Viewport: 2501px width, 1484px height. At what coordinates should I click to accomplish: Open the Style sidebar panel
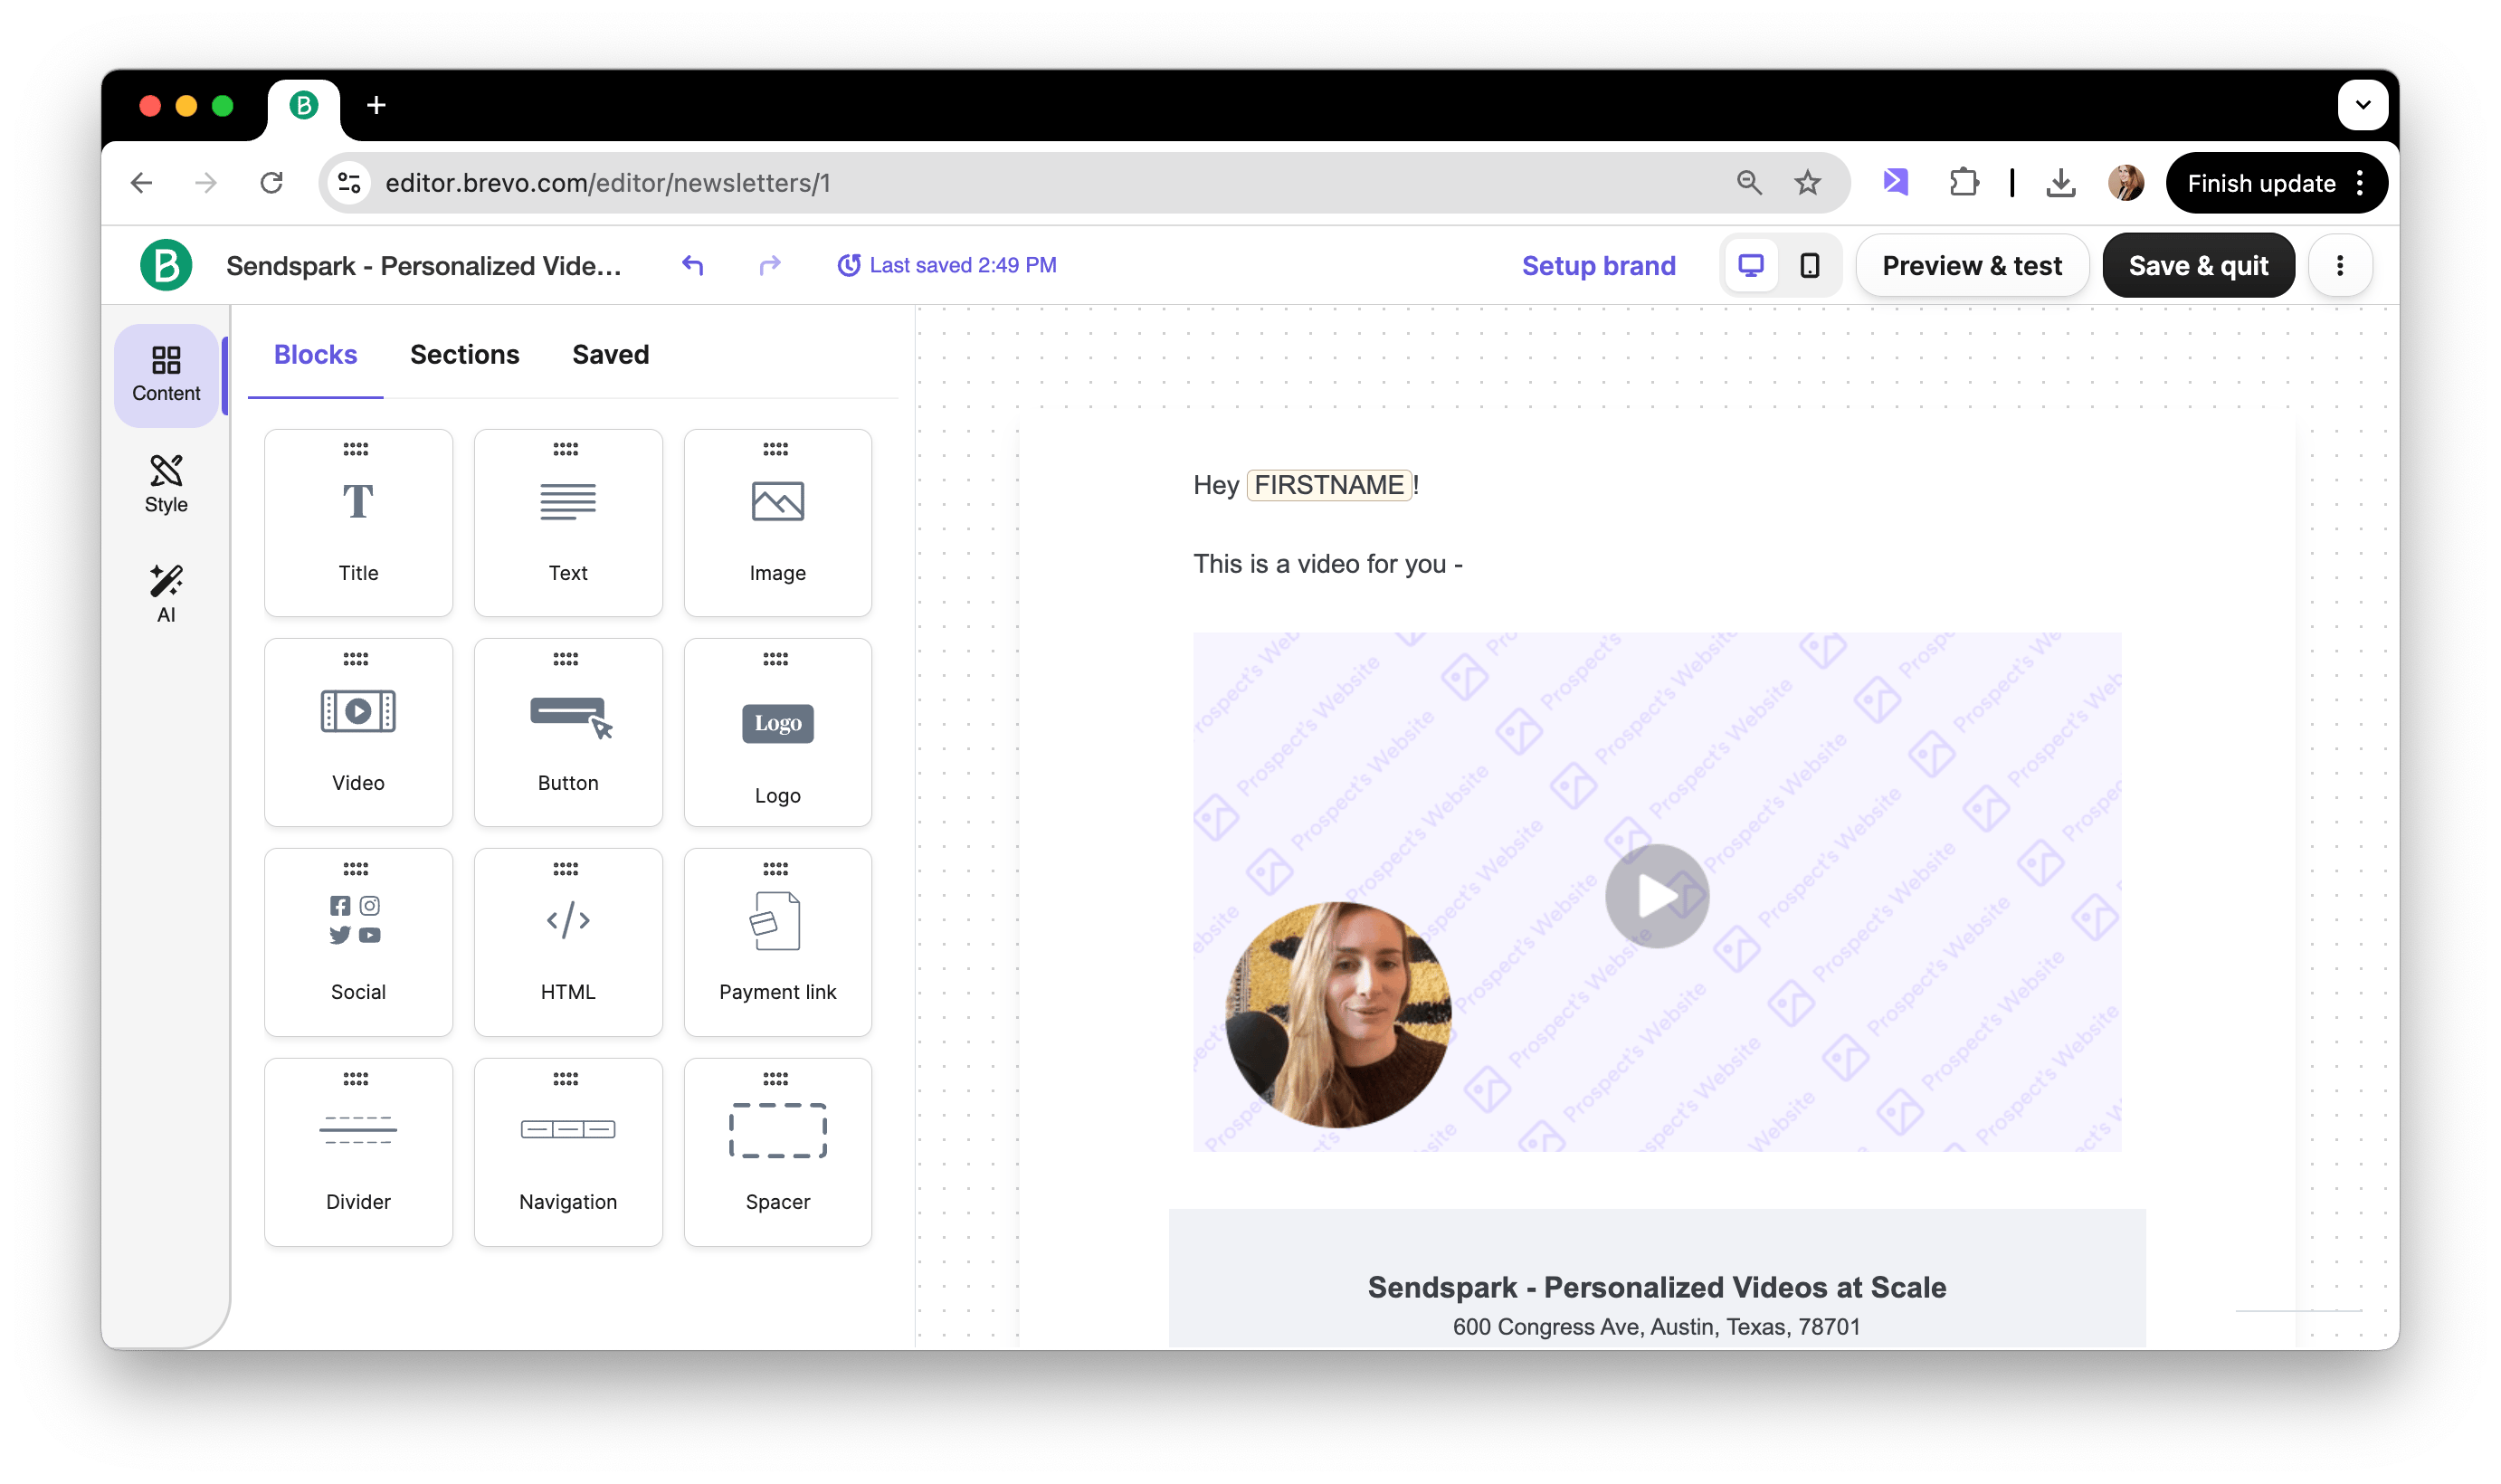pyautogui.click(x=166, y=485)
